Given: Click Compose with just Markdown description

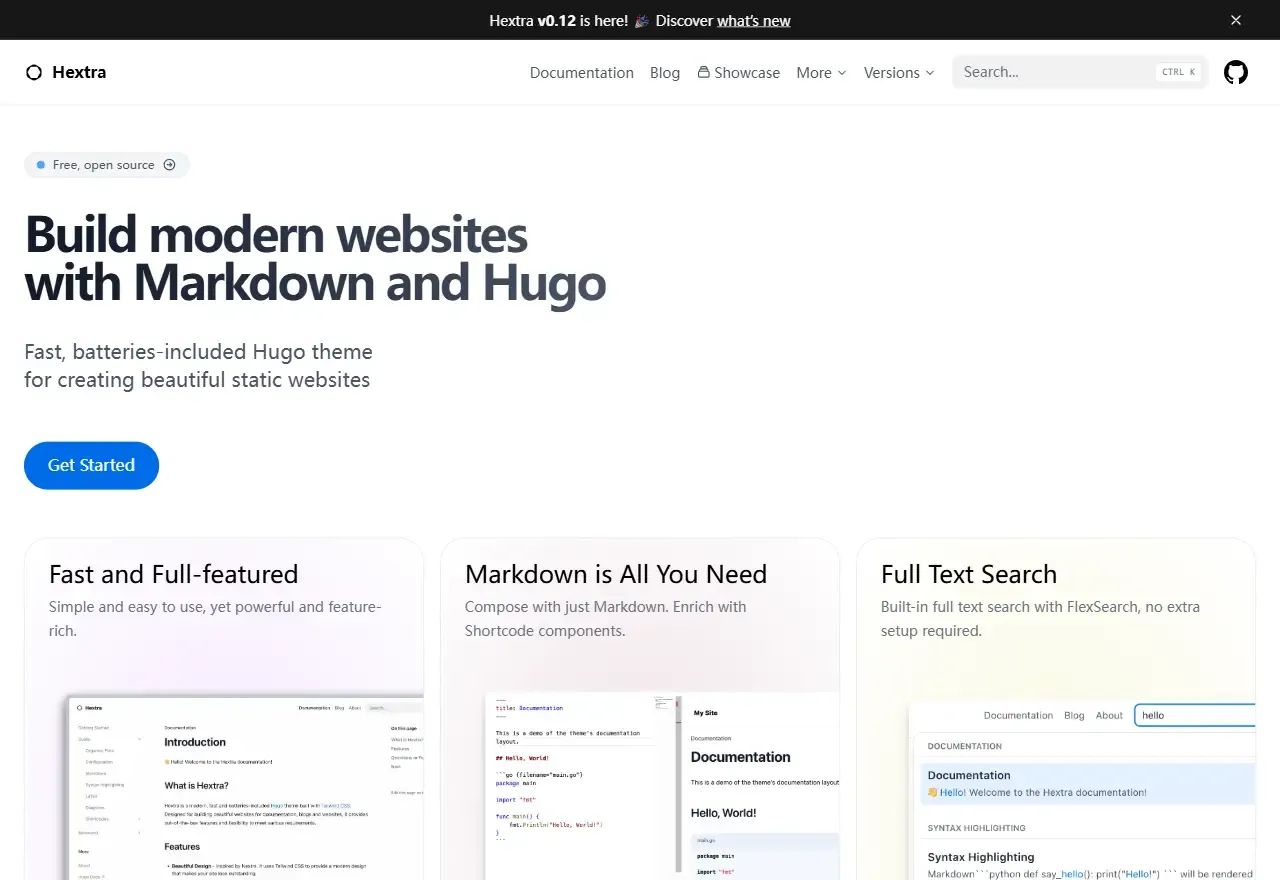Looking at the screenshot, I should coord(606,619).
